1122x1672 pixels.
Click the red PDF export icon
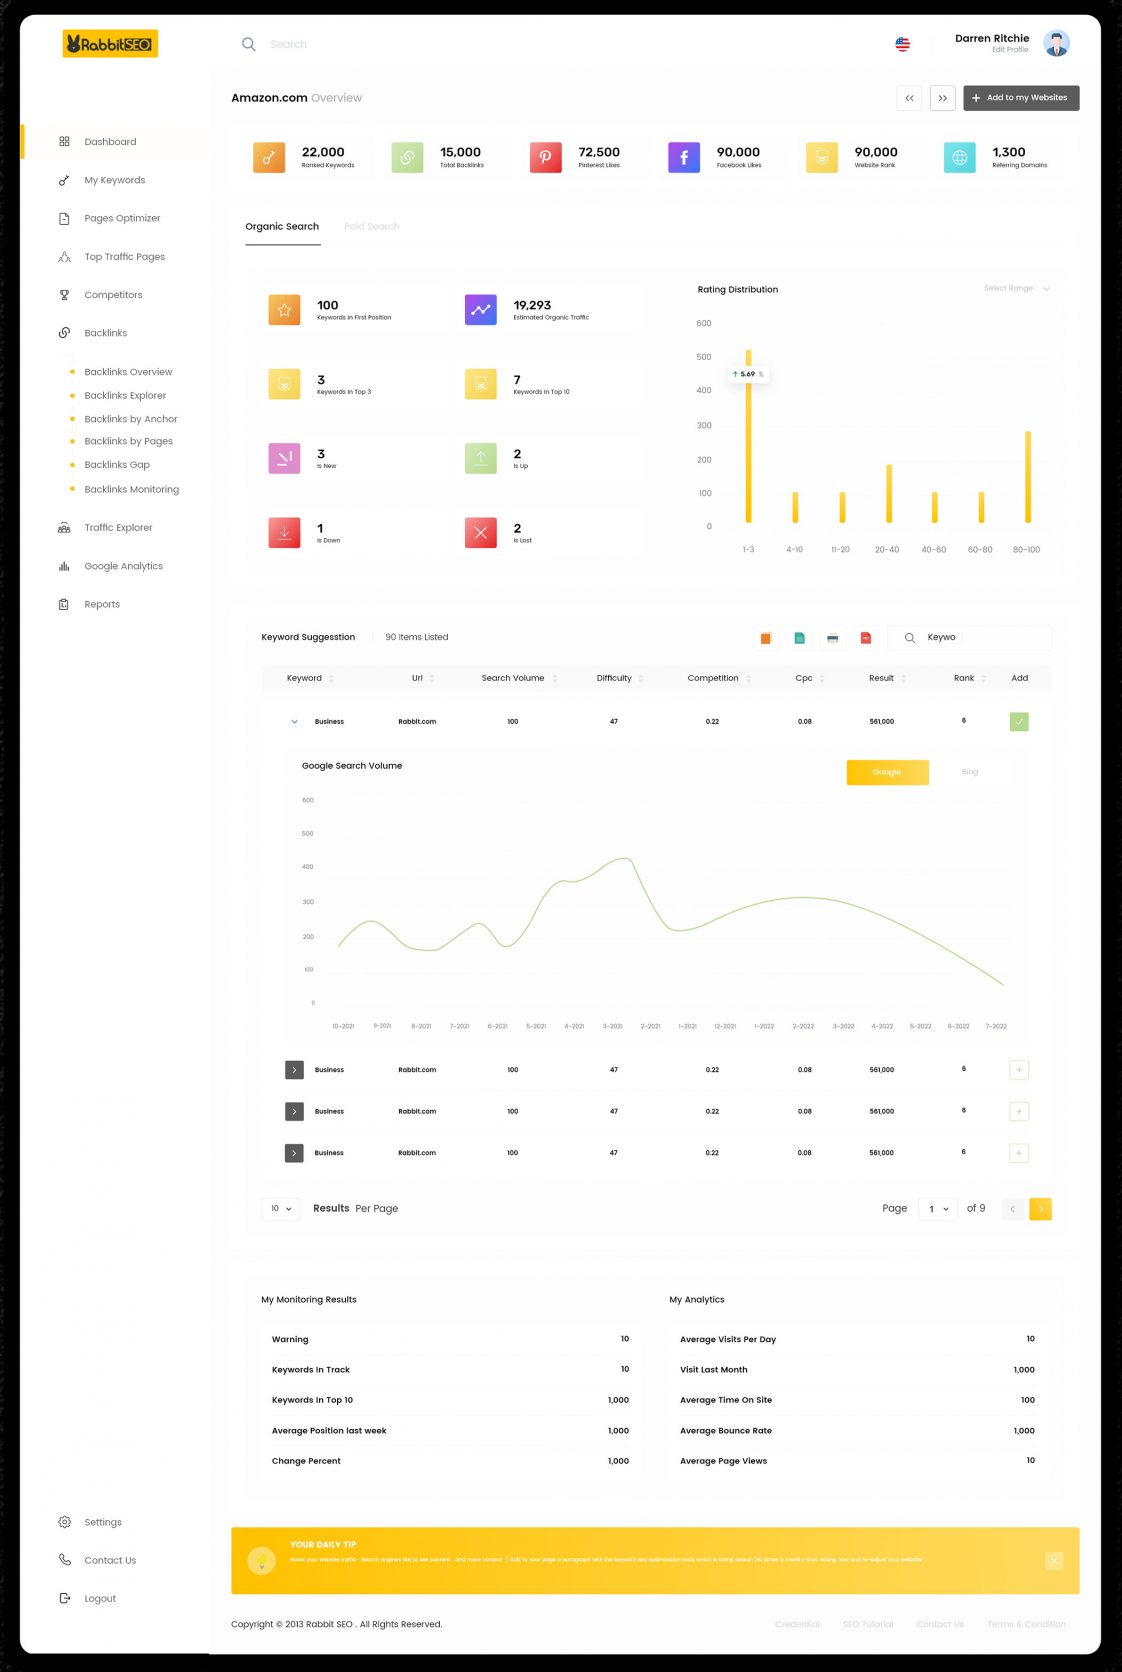[866, 638]
